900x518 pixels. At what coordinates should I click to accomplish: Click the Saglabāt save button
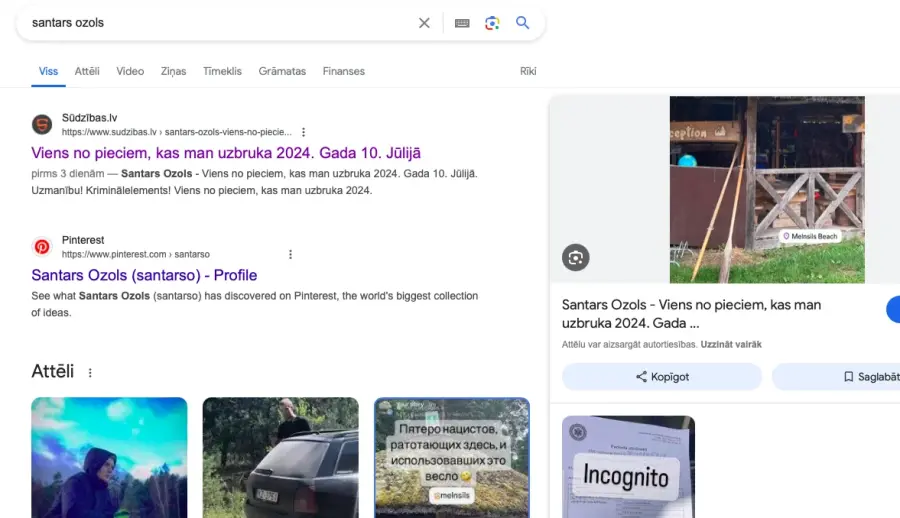(838, 377)
